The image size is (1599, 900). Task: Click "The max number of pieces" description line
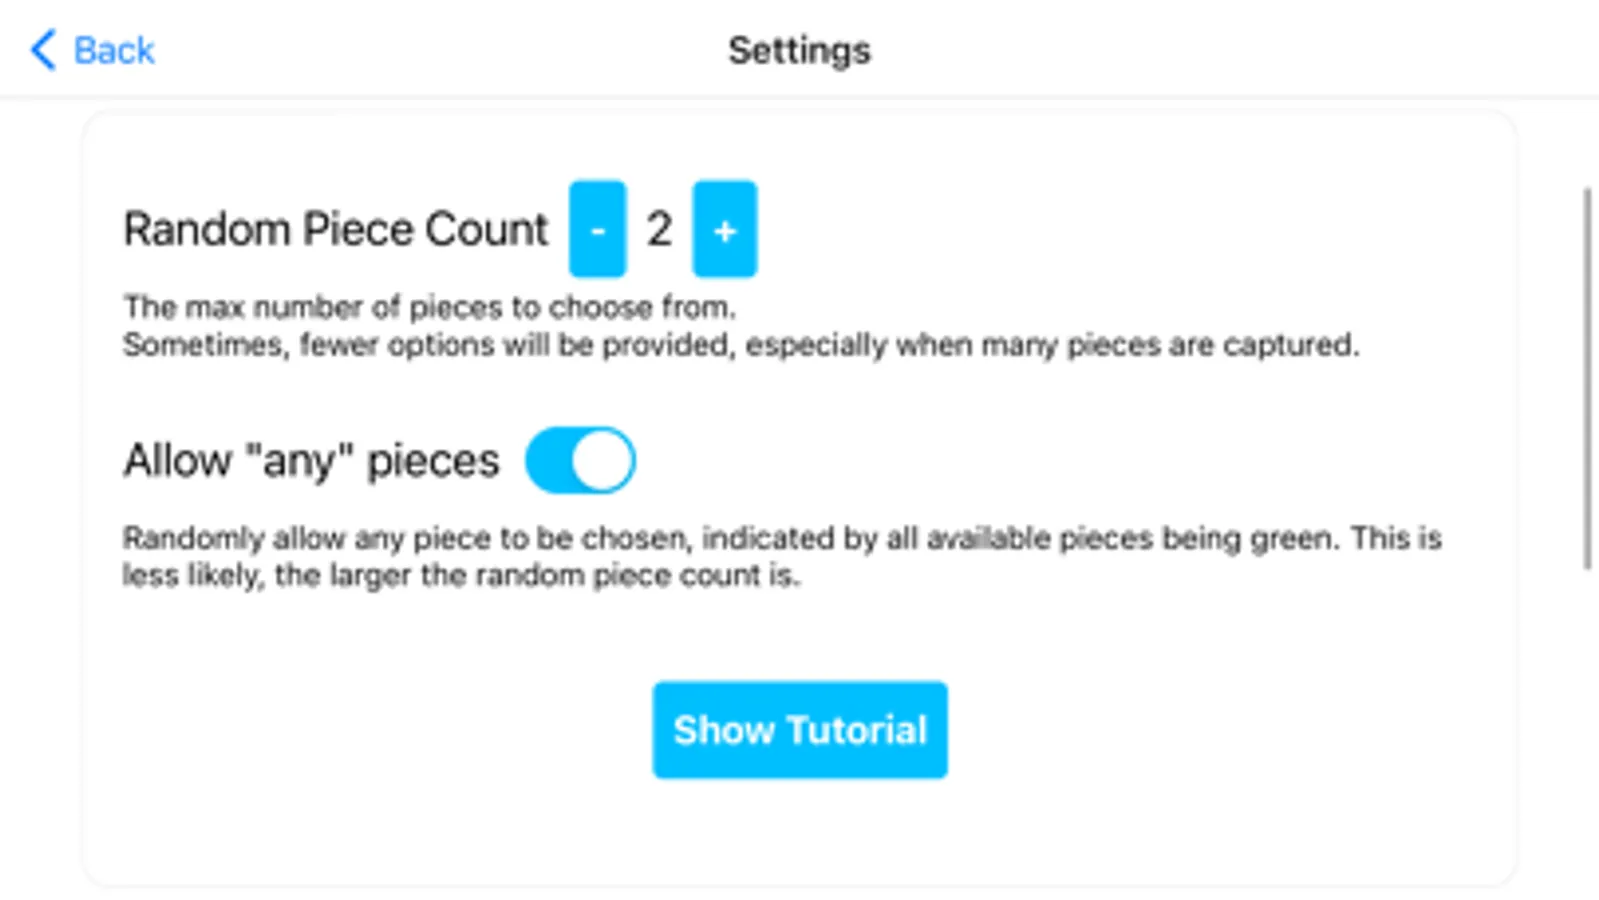[429, 307]
